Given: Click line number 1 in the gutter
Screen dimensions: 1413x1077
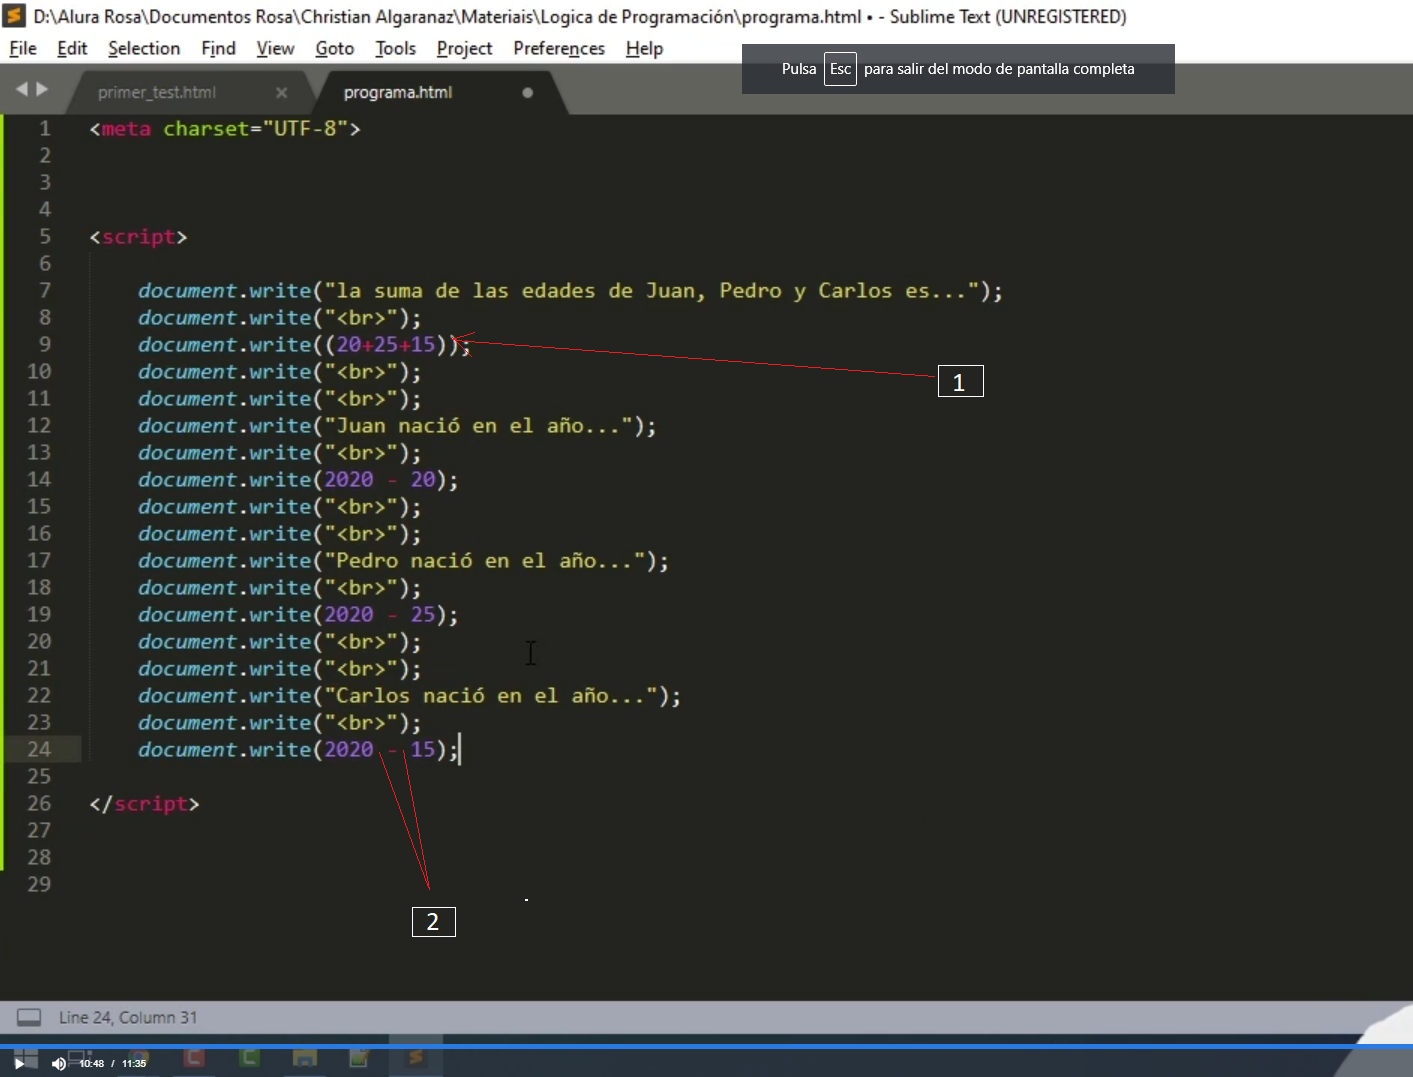Looking at the screenshot, I should point(44,128).
